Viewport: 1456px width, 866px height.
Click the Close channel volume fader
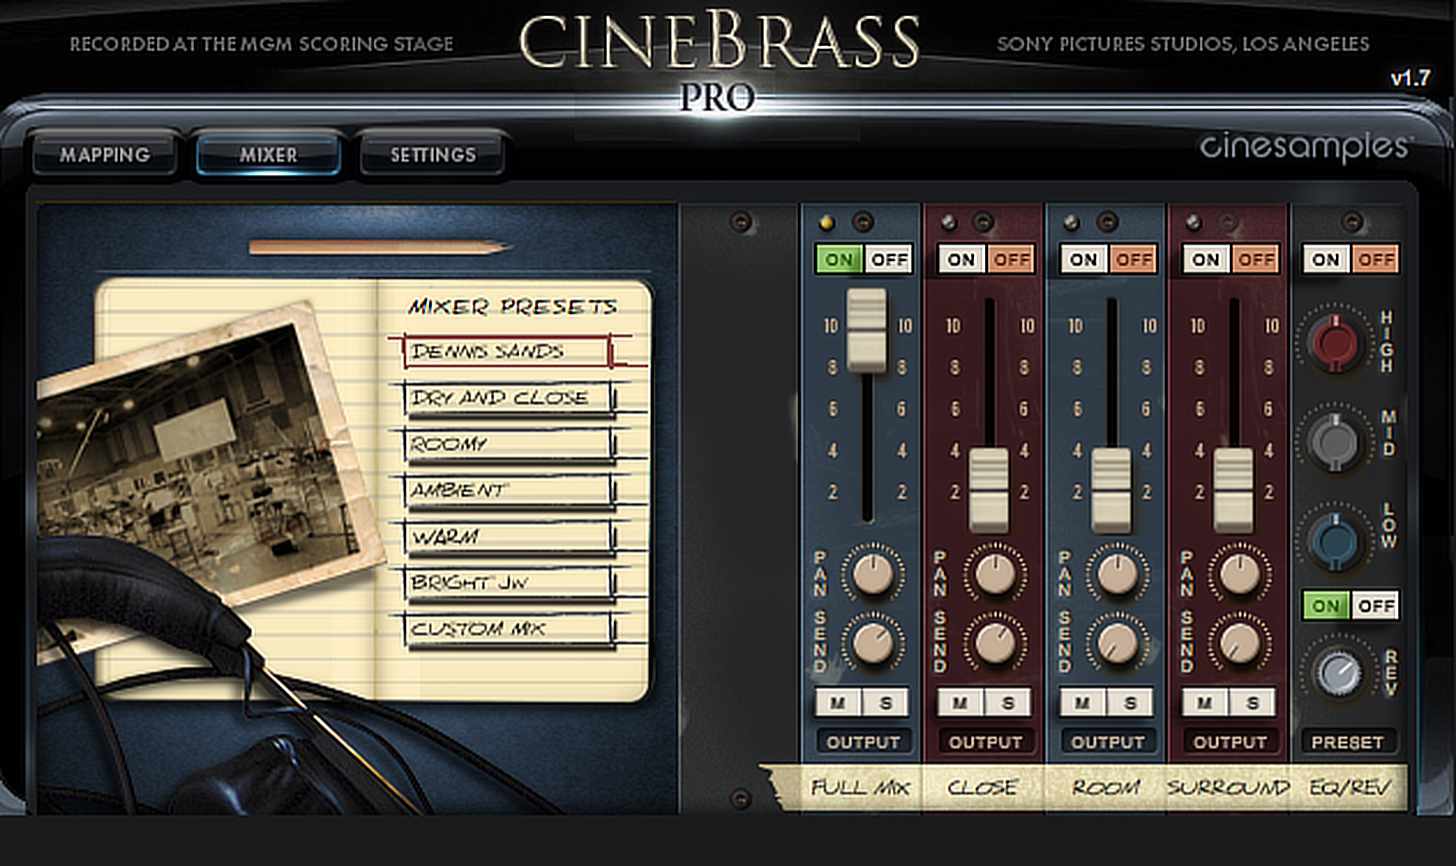click(x=989, y=490)
